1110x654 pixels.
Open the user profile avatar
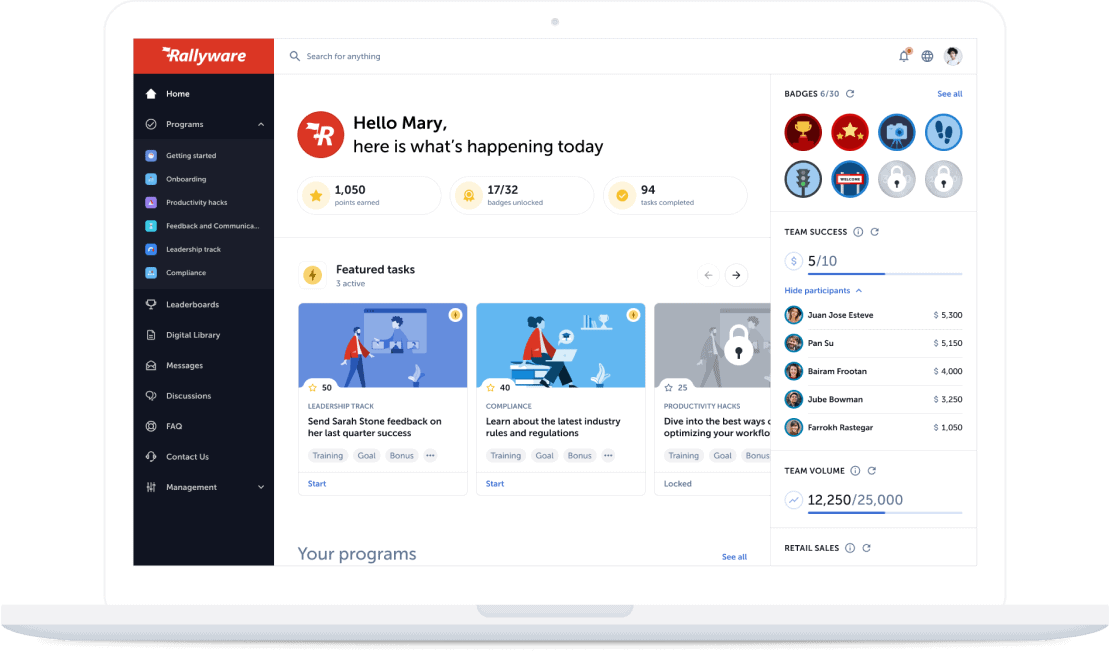click(x=953, y=56)
